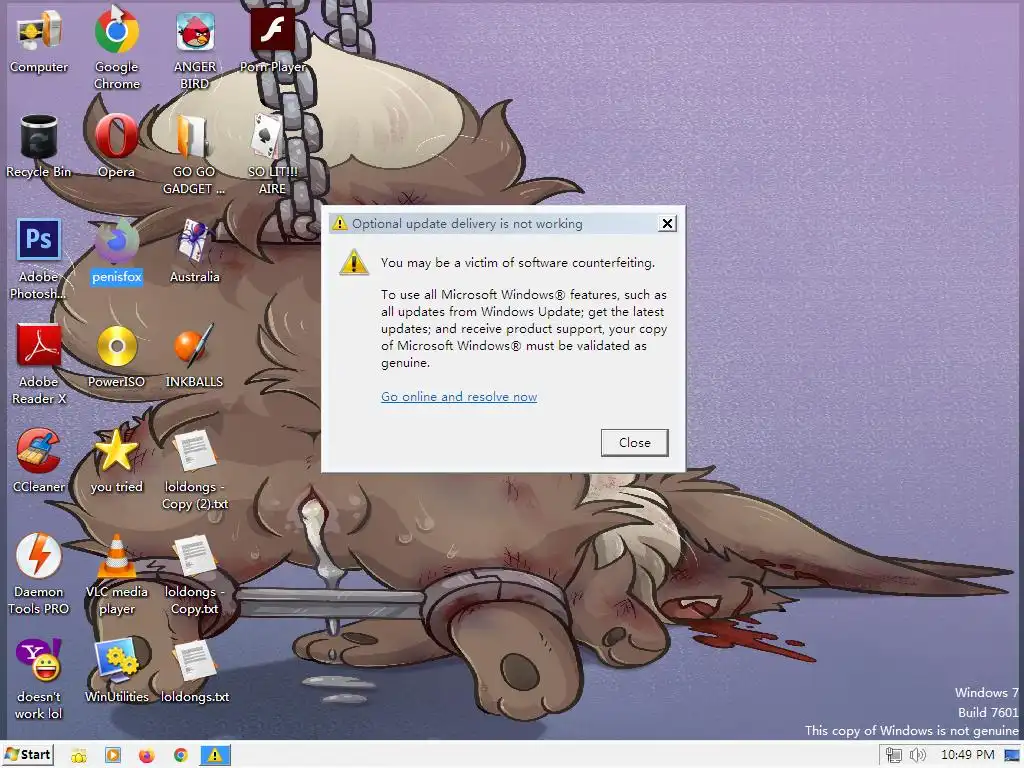The width and height of the screenshot is (1024, 768).
Task: Click the highlighted Firefox-style globe desktop shortcut
Action: pos(116,253)
